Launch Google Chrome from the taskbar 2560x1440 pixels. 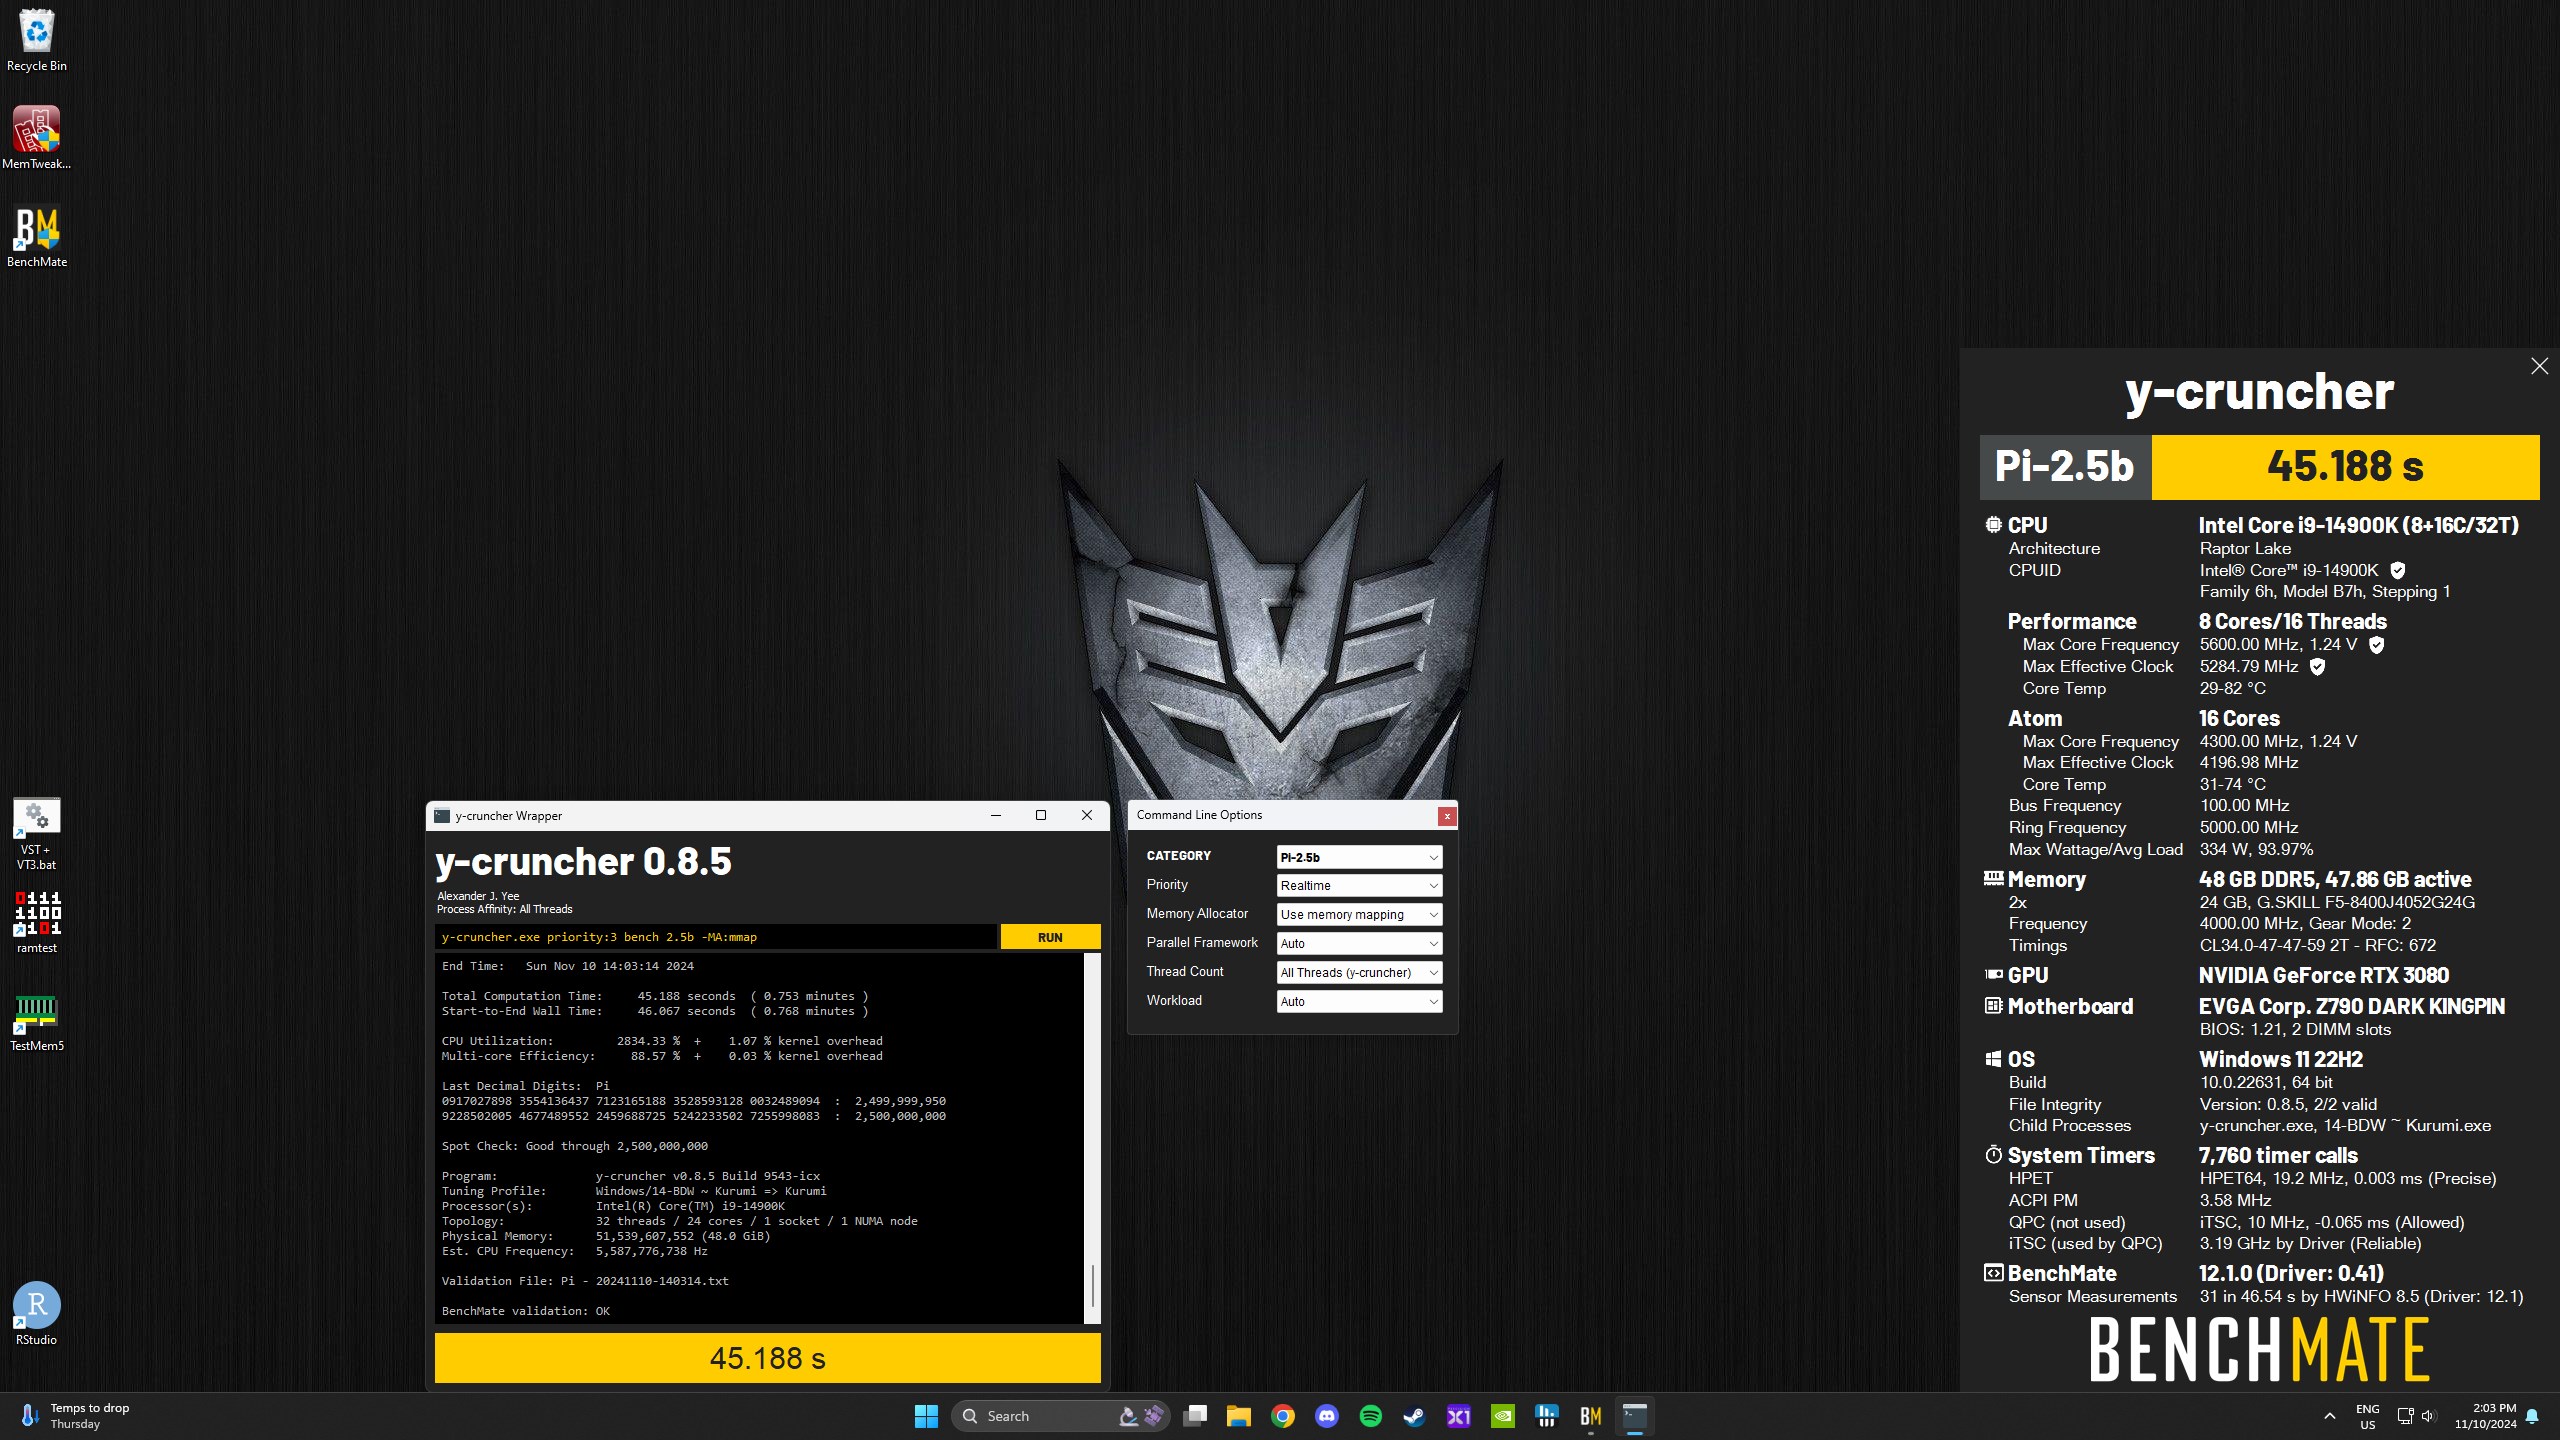pyautogui.click(x=1283, y=1416)
